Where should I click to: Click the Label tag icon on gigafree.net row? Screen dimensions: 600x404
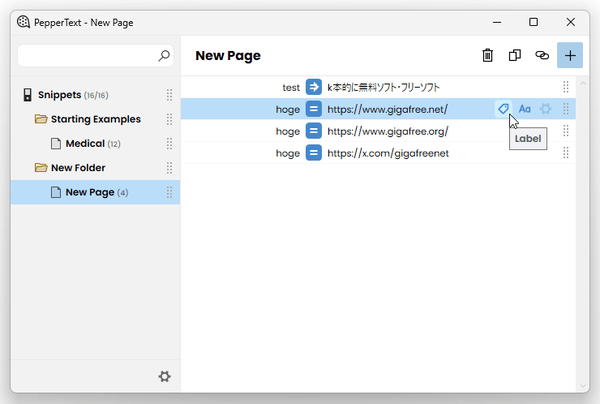[x=503, y=109]
